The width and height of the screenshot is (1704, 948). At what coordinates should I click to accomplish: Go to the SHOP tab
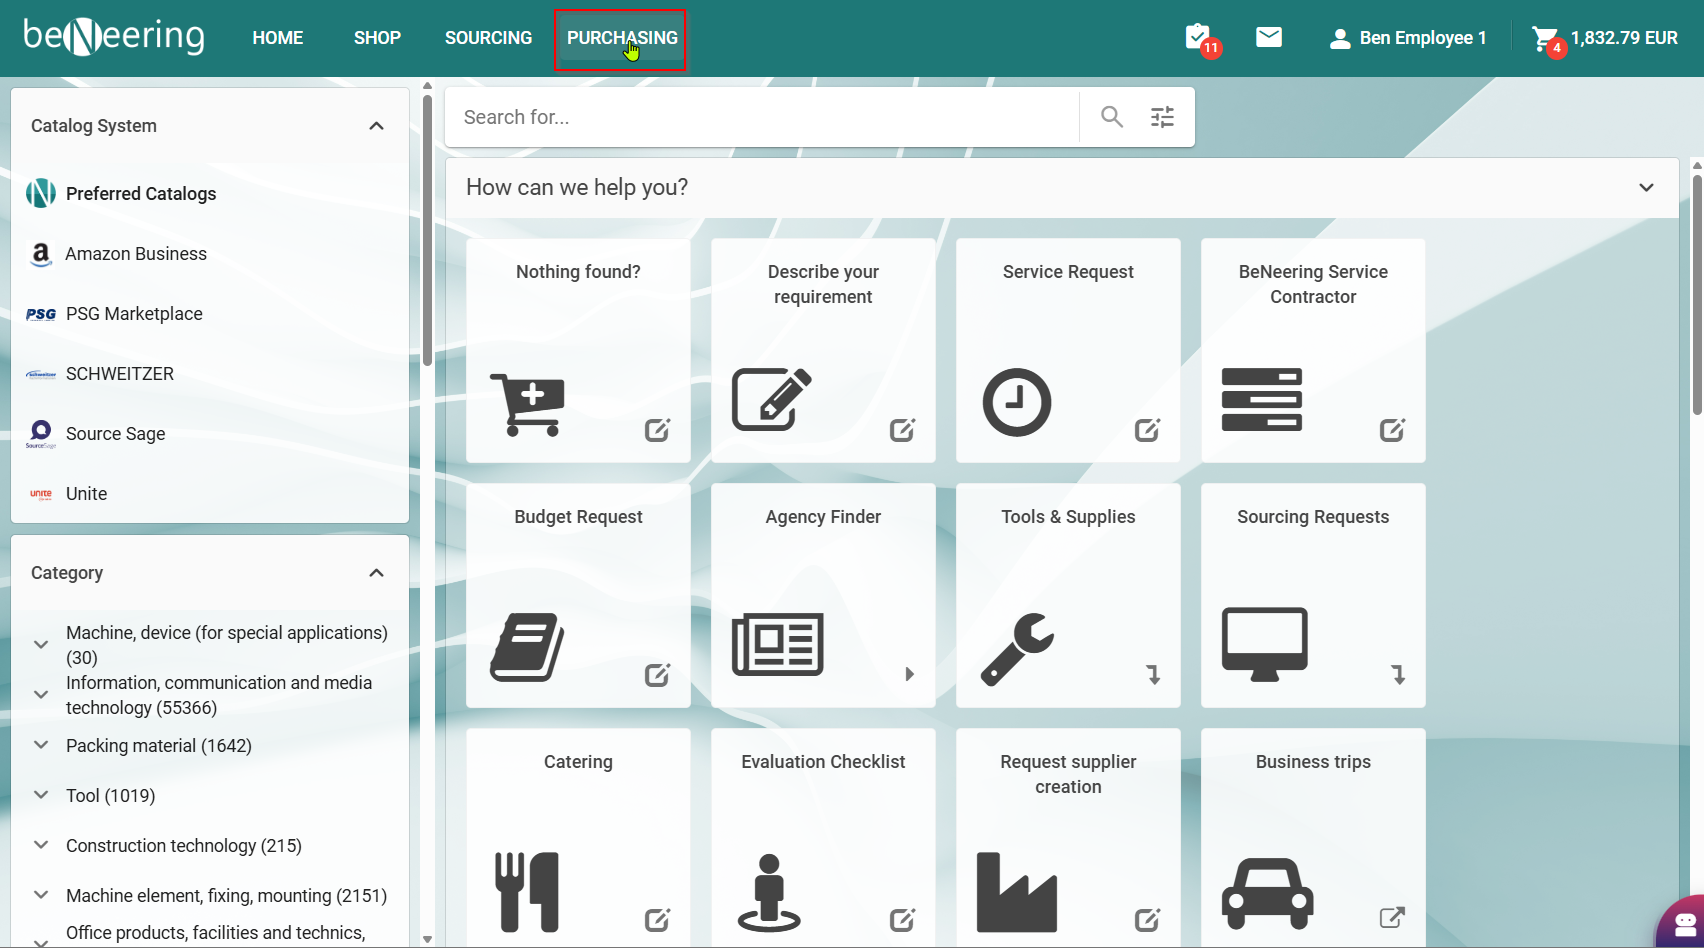tap(377, 38)
